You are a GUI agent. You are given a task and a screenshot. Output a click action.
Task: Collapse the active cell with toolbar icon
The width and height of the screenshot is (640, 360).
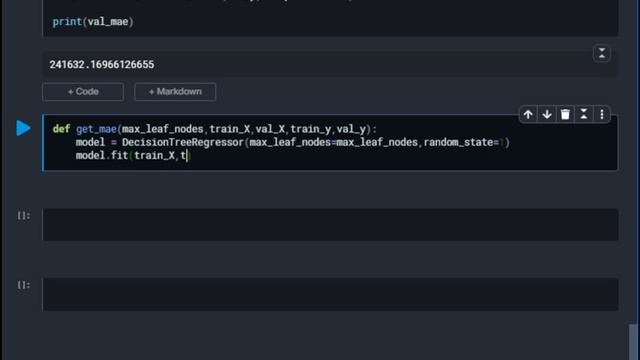click(584, 115)
